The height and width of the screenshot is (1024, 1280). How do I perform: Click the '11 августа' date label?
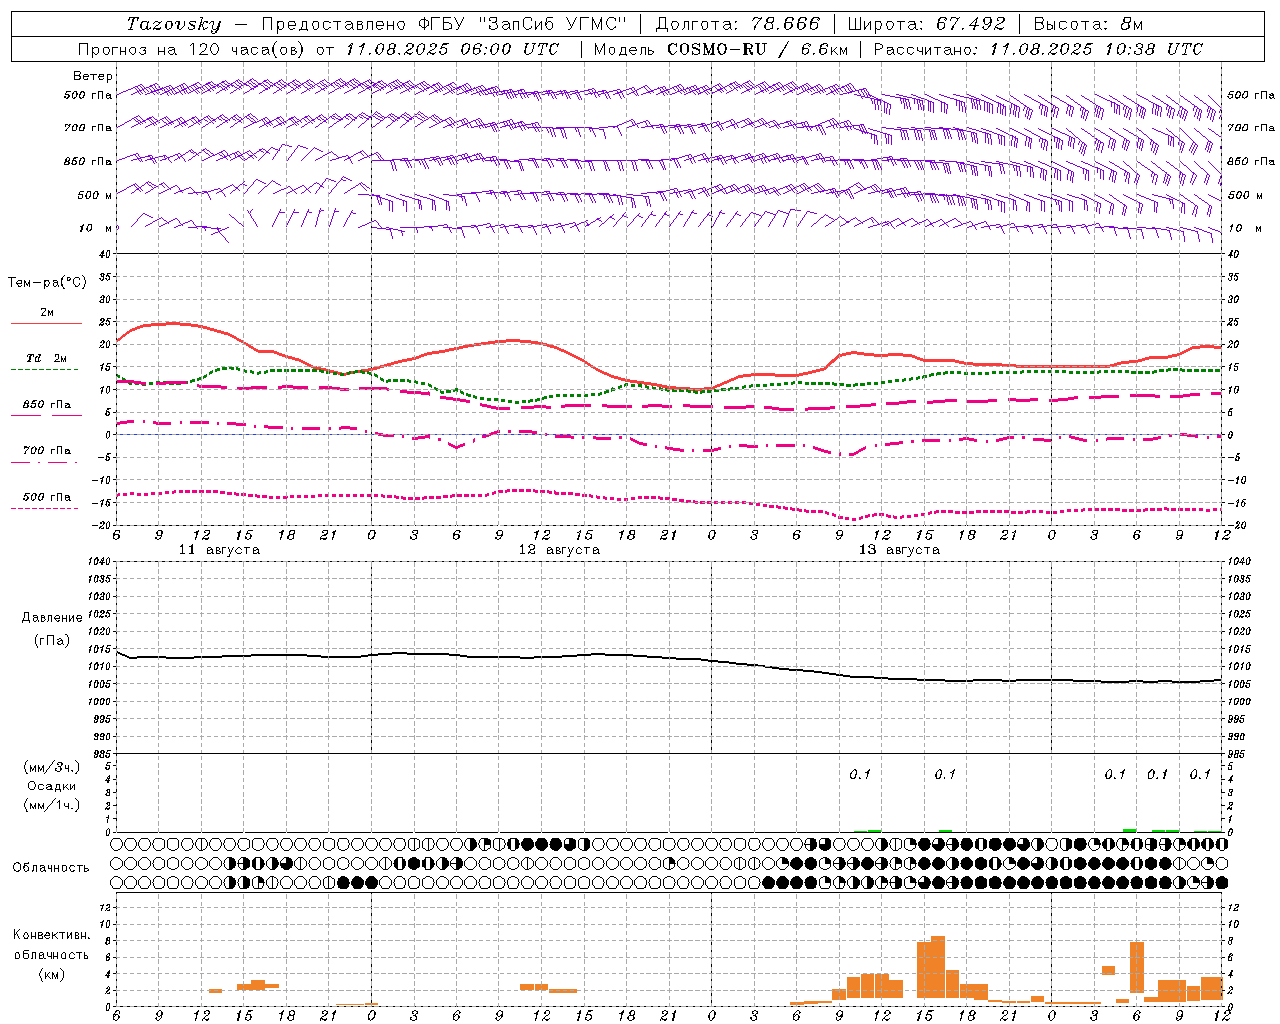pyautogui.click(x=219, y=550)
